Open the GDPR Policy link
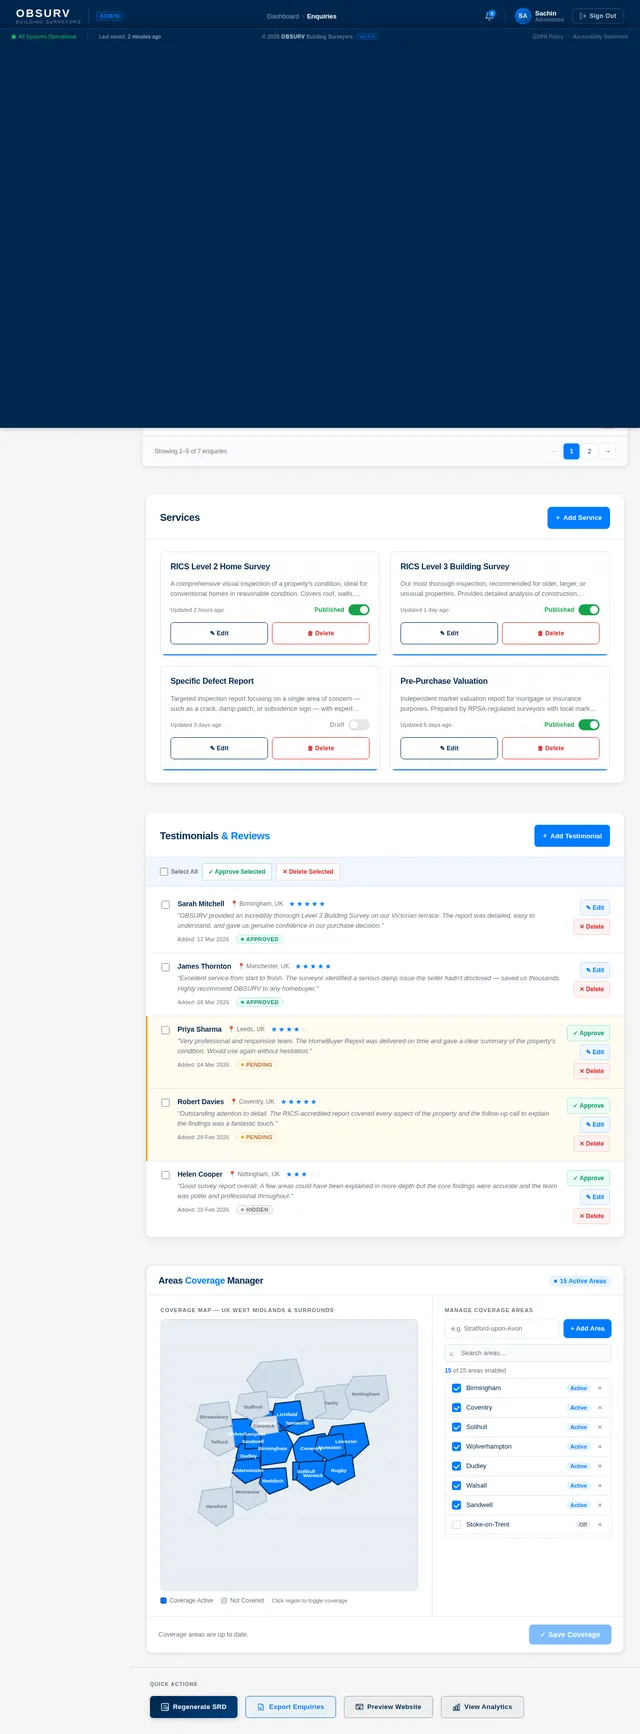Image resolution: width=640 pixels, height=1734 pixels. pos(547,37)
